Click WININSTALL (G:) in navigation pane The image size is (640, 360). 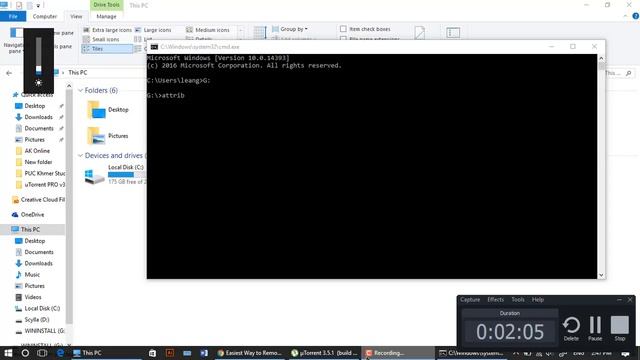(44, 331)
